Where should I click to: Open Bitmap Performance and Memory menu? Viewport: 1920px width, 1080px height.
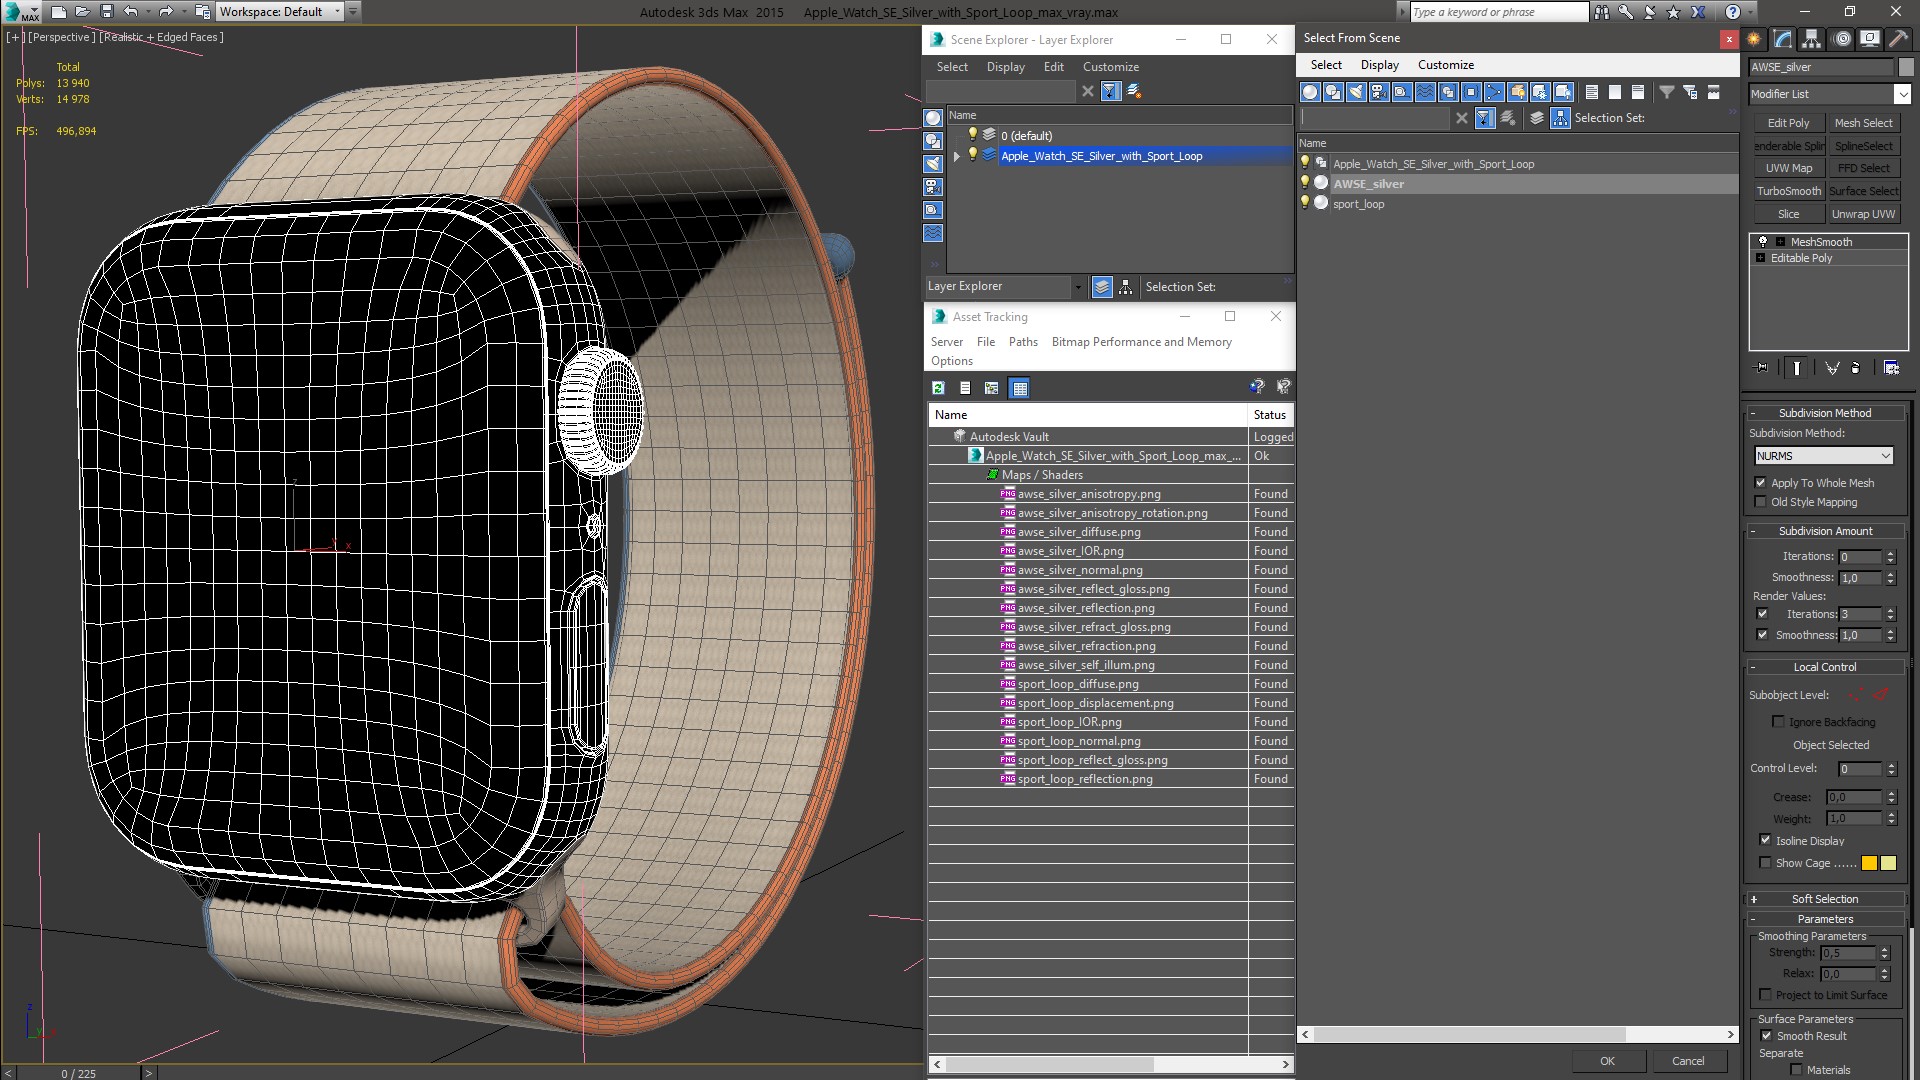tap(1141, 342)
